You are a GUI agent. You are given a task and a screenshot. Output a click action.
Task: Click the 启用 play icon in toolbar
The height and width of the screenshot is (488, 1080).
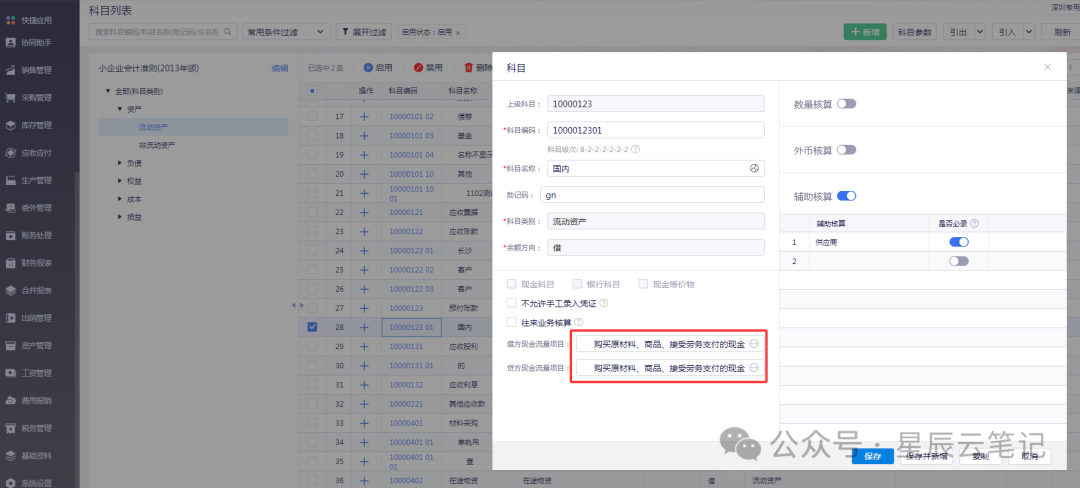367,68
